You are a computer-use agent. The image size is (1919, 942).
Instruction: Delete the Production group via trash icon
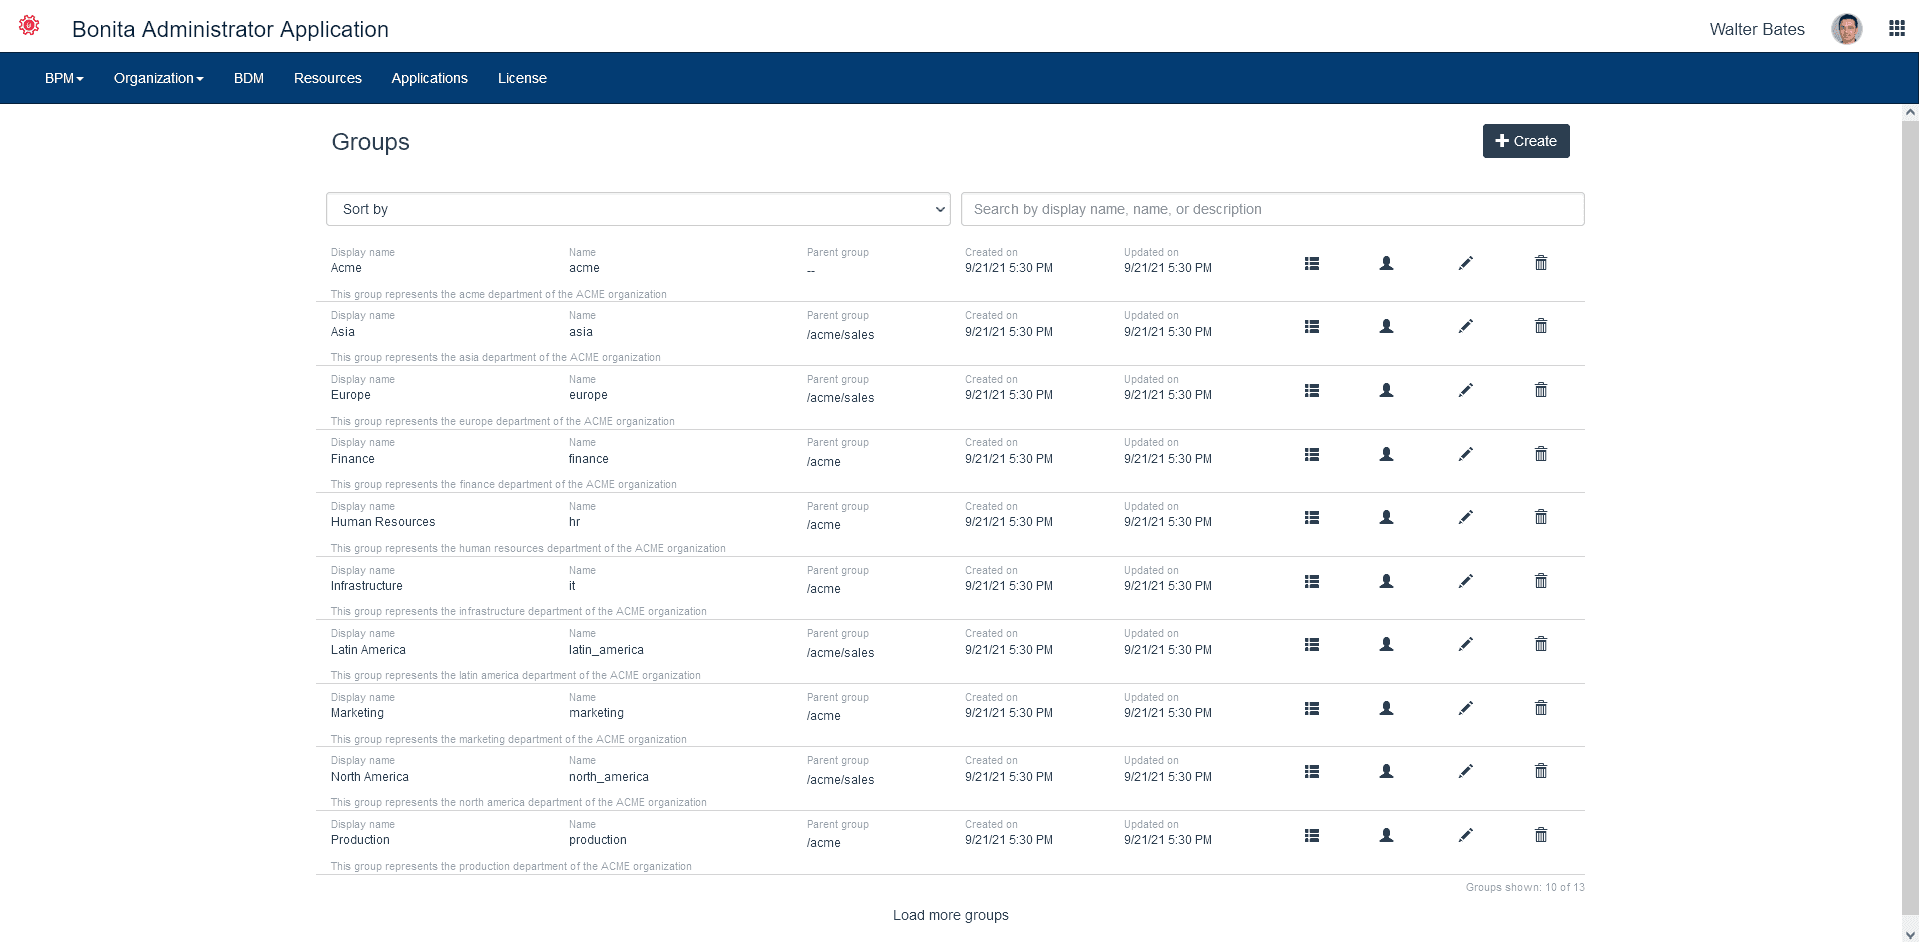[1540, 834]
